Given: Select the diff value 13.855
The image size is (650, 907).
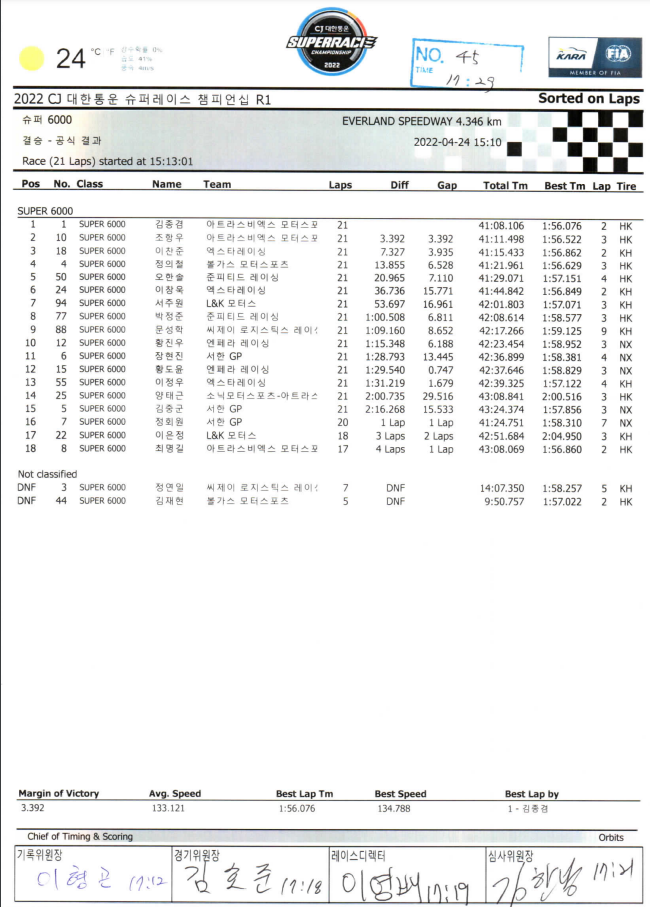Looking at the screenshot, I should point(389,266).
